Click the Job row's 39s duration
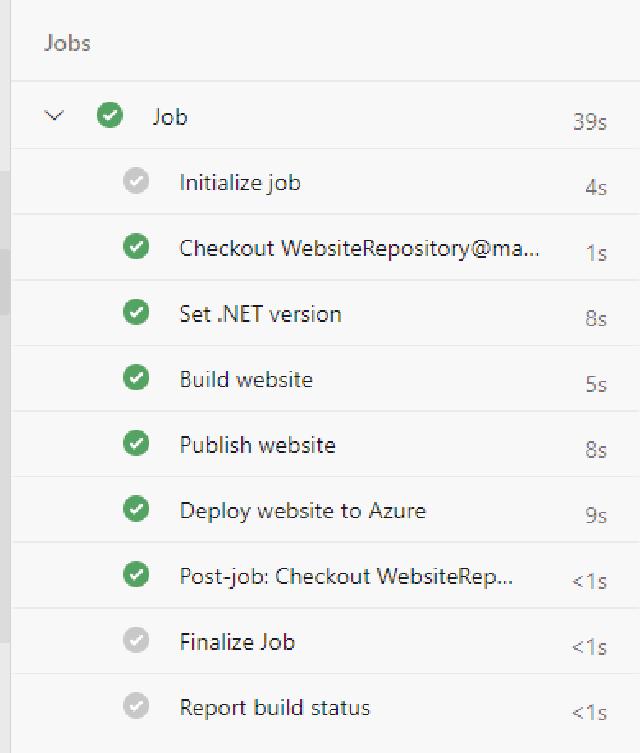 click(x=589, y=122)
